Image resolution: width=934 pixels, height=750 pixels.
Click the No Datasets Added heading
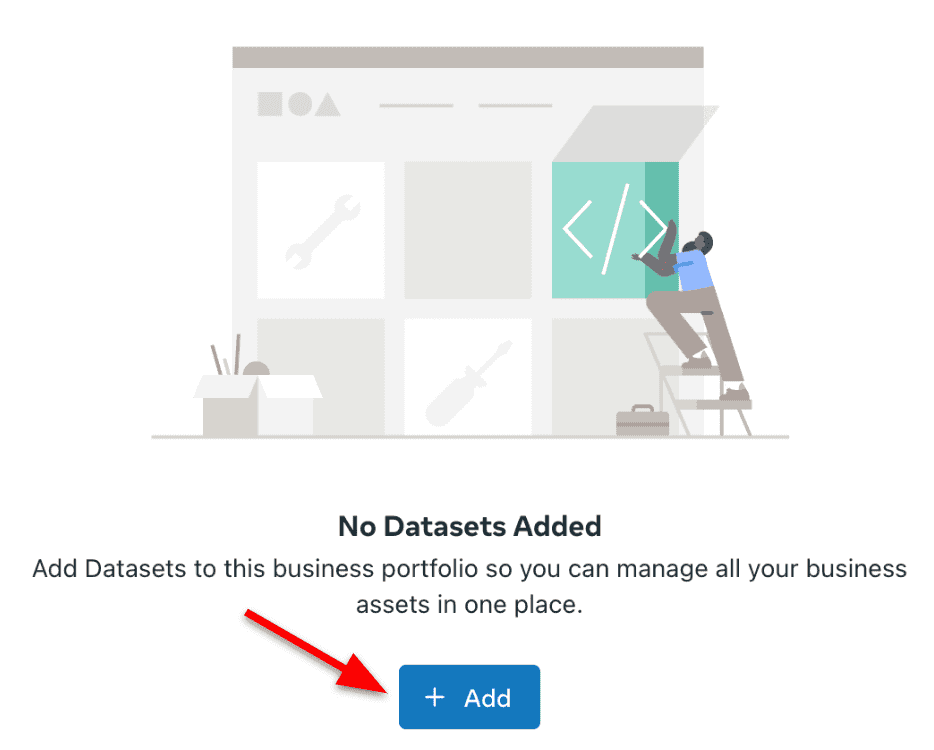click(x=468, y=526)
